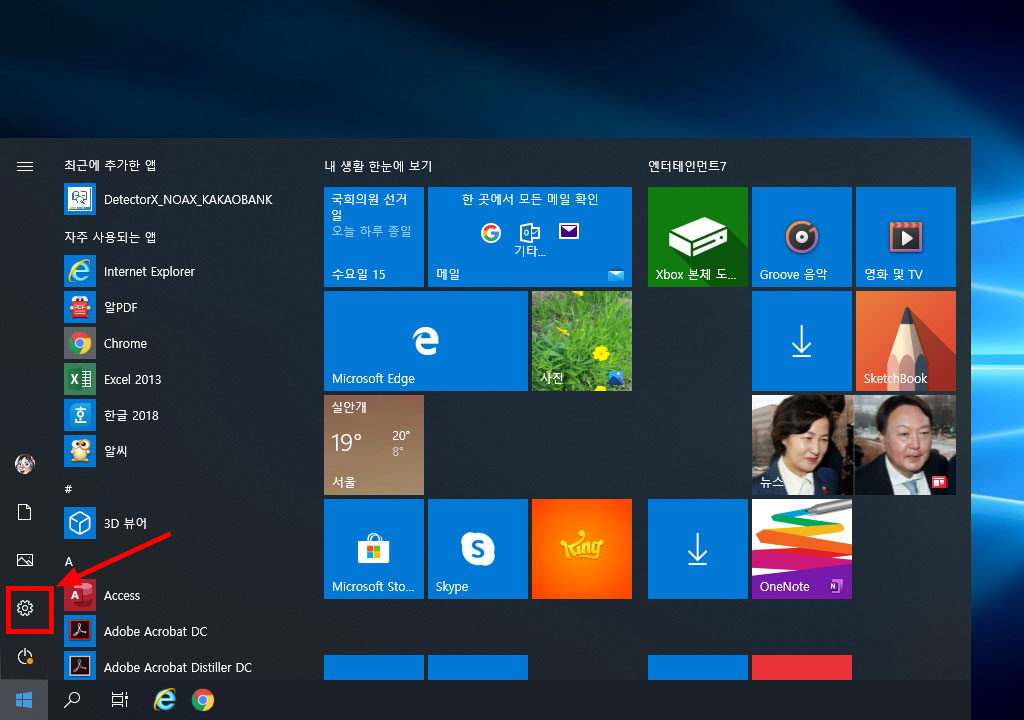Click the Power icon in Start sidebar
Image resolution: width=1024 pixels, height=720 pixels.
pos(25,656)
